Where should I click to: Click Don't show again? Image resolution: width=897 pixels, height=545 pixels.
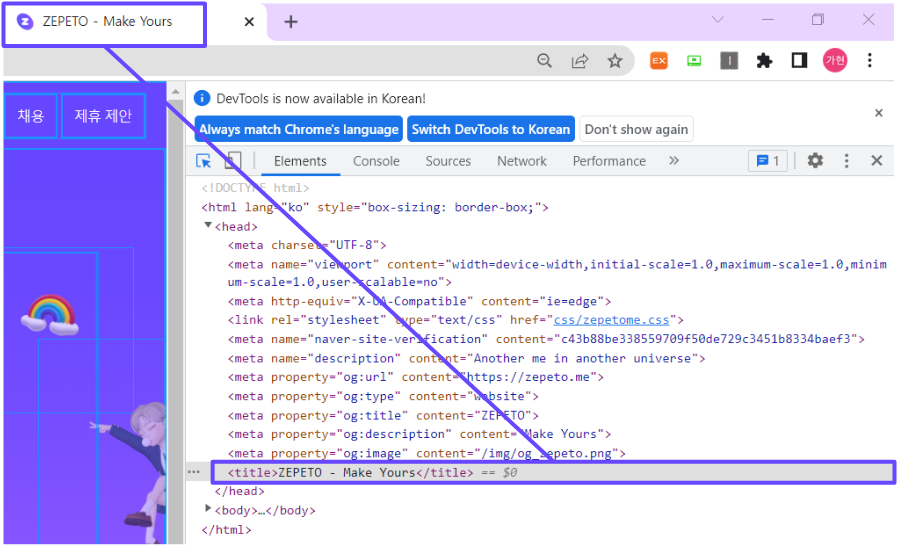click(x=636, y=129)
